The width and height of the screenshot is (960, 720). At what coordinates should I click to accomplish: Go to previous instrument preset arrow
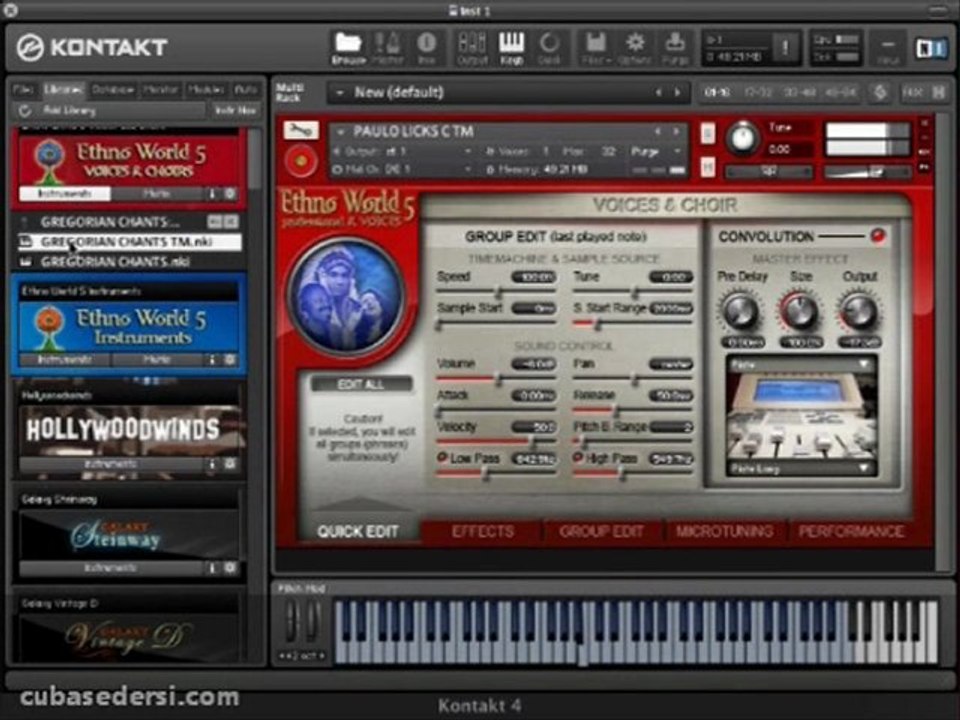click(658, 131)
